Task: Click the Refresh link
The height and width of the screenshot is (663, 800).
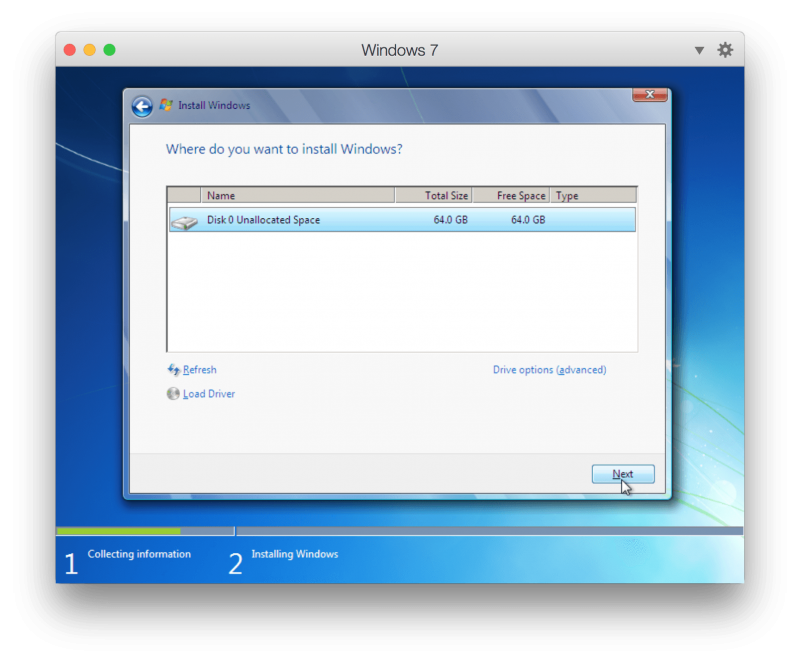Action: coord(199,370)
